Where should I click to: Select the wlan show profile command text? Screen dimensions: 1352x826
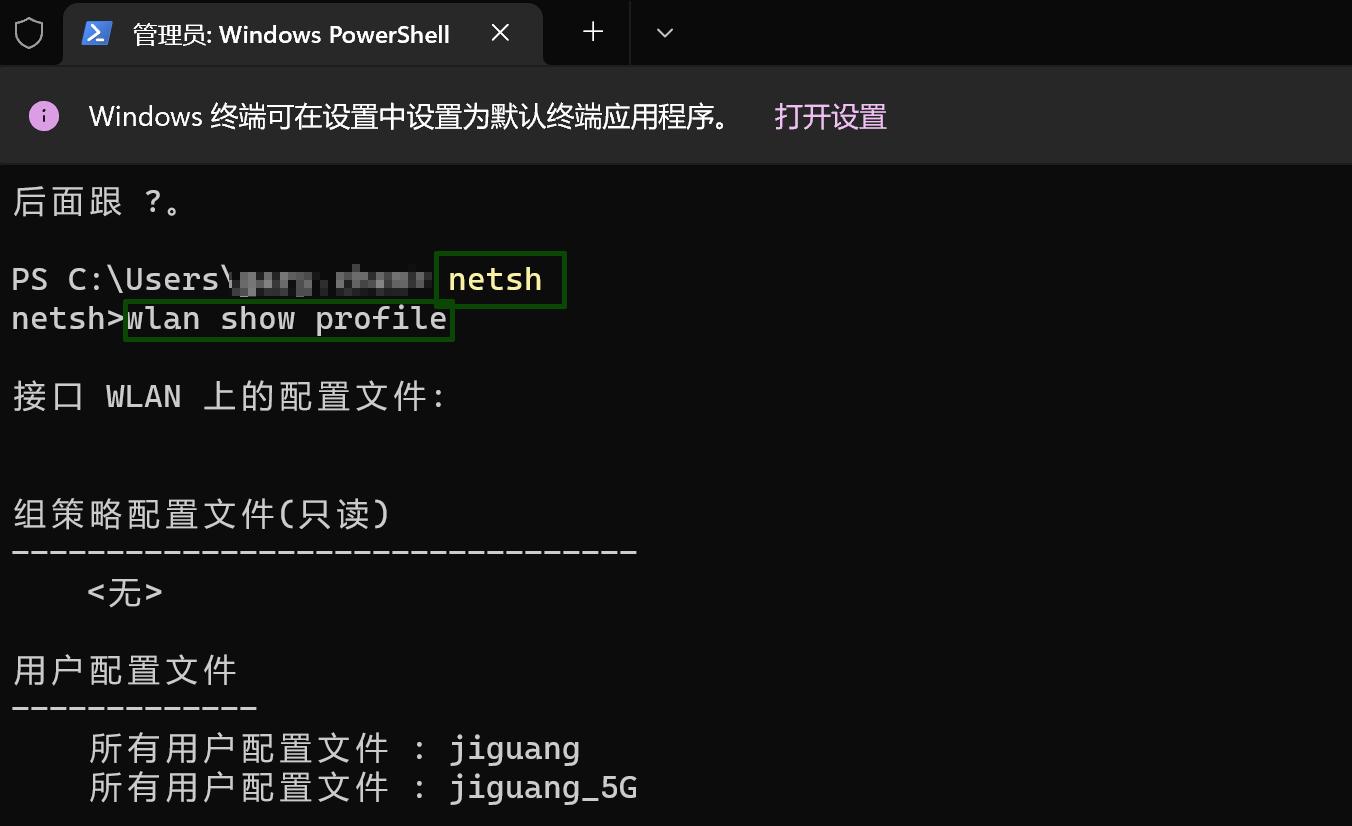tap(287, 318)
